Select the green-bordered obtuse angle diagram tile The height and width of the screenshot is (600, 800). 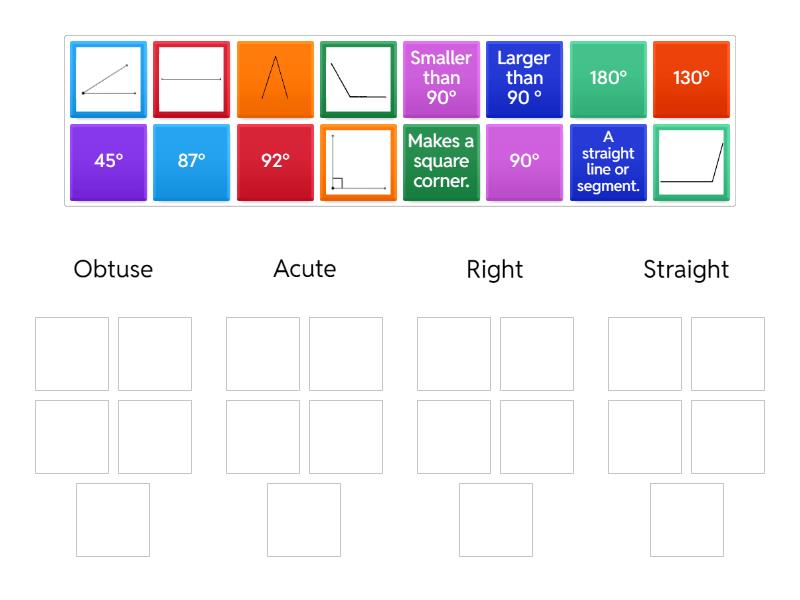358,79
